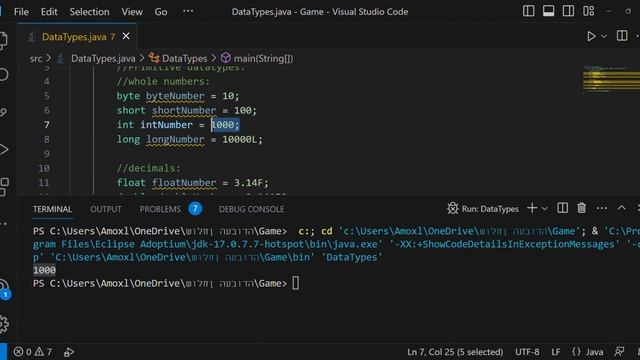
Task: Open terminal panel more actions ellipsis
Action: click(x=602, y=208)
